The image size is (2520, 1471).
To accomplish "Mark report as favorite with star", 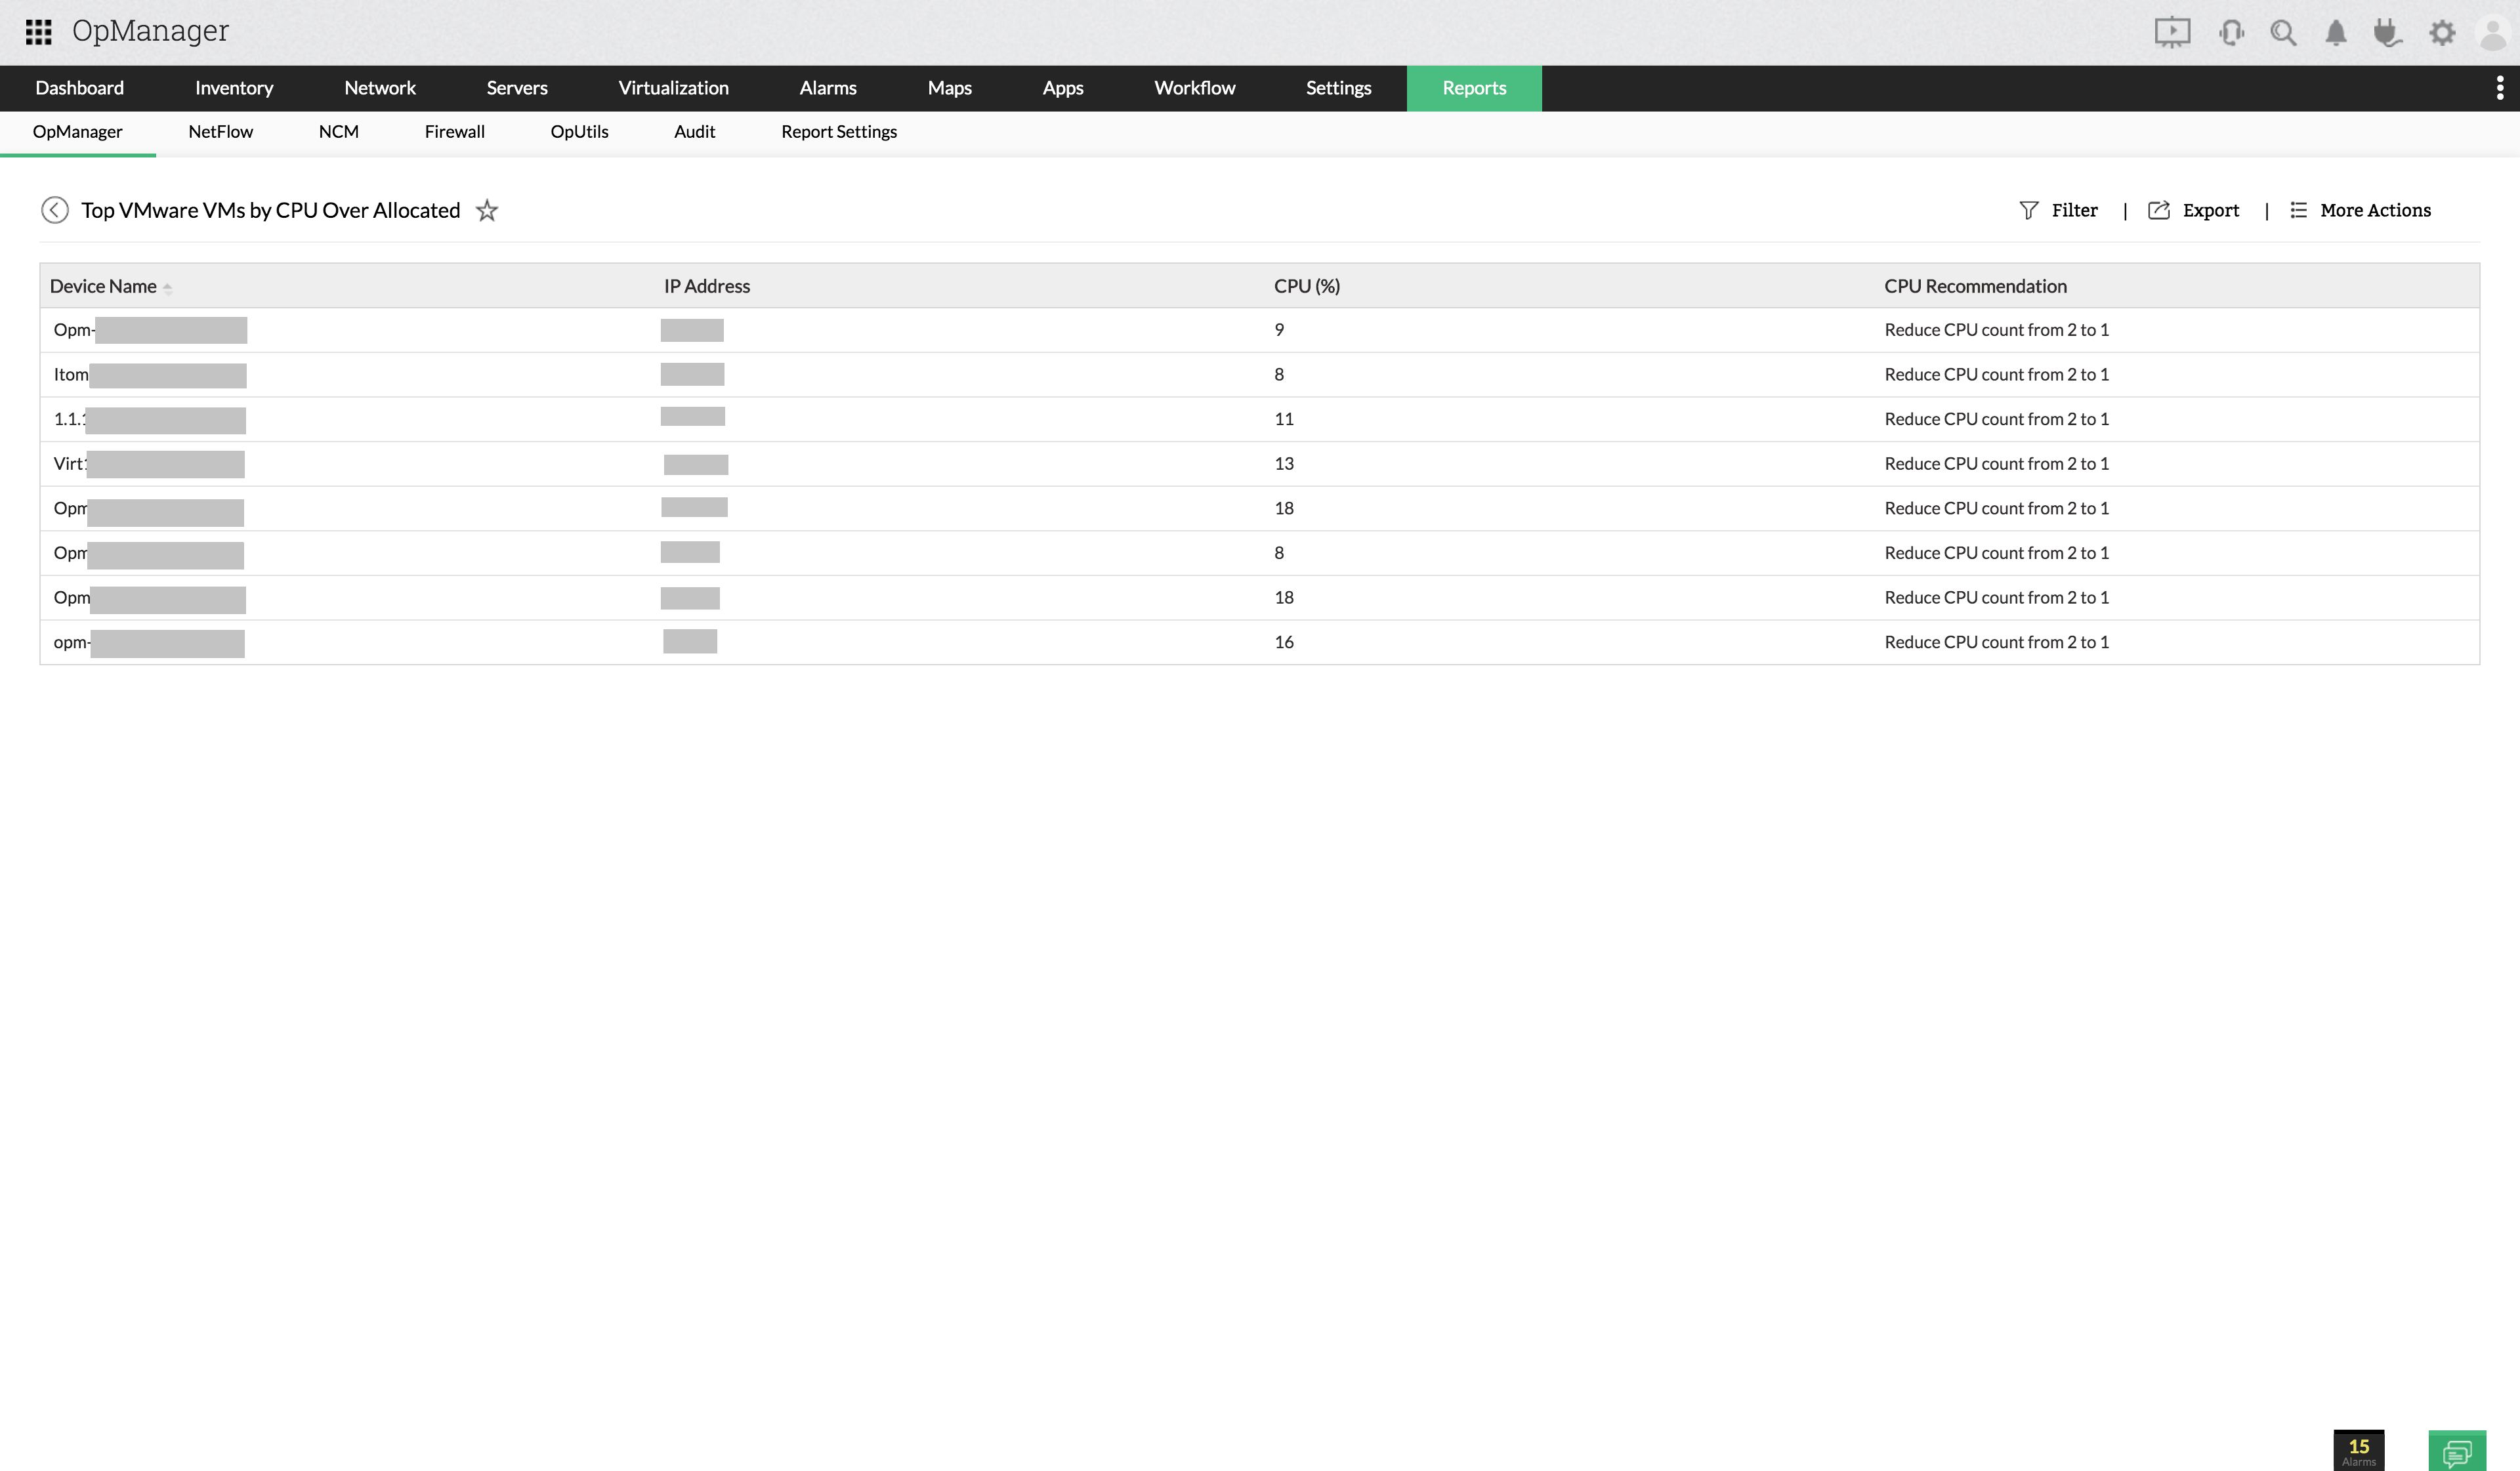I will pyautogui.click(x=487, y=210).
